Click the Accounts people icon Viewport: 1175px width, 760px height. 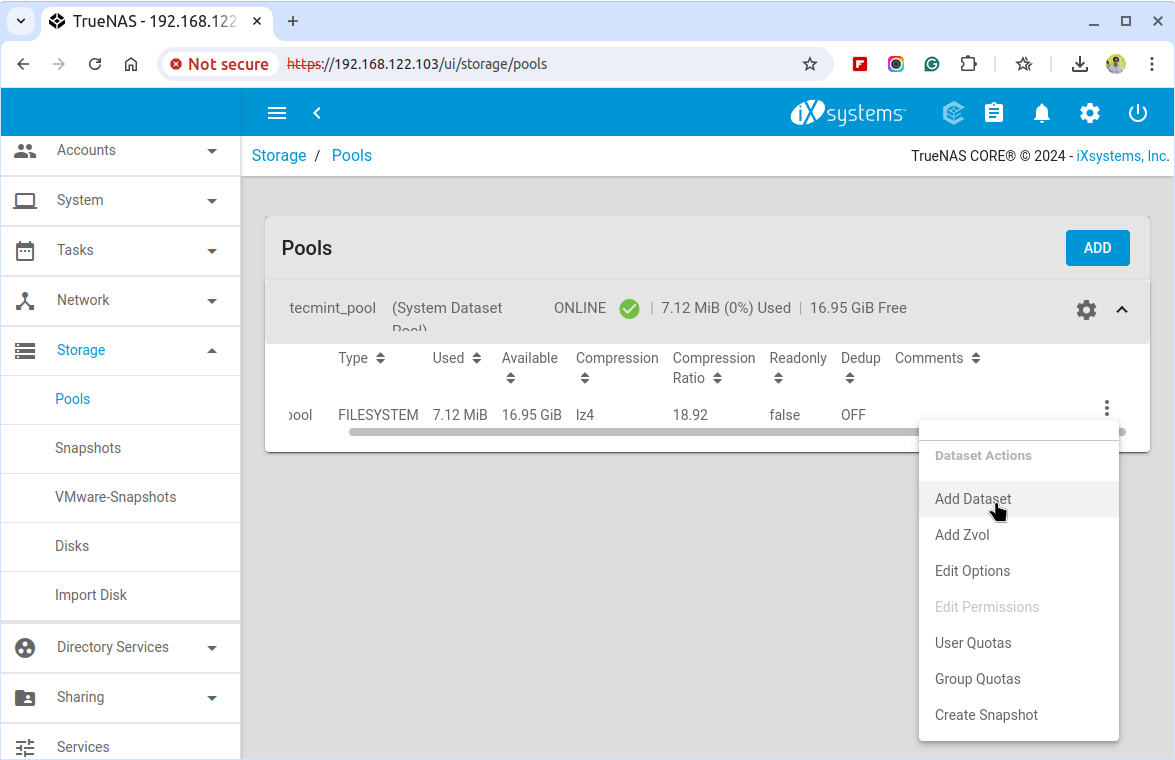(x=25, y=151)
